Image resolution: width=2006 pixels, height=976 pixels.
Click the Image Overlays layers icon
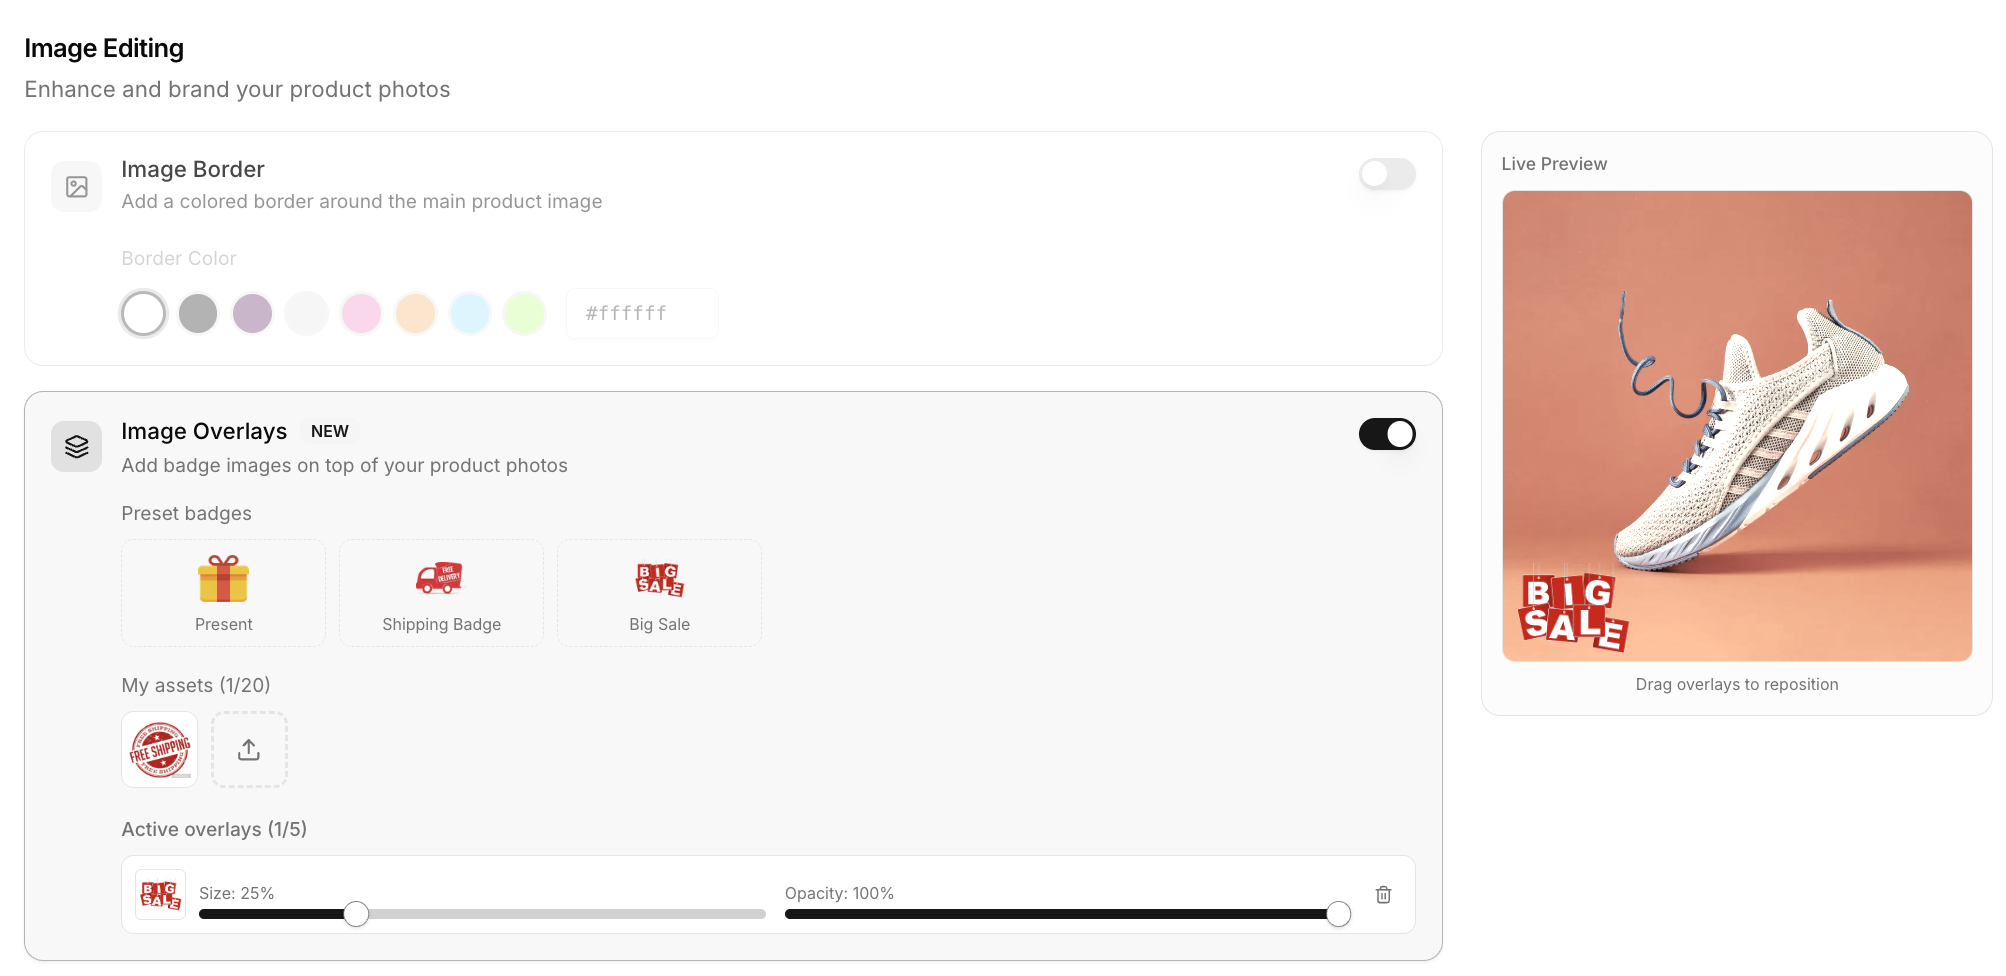pyautogui.click(x=77, y=446)
